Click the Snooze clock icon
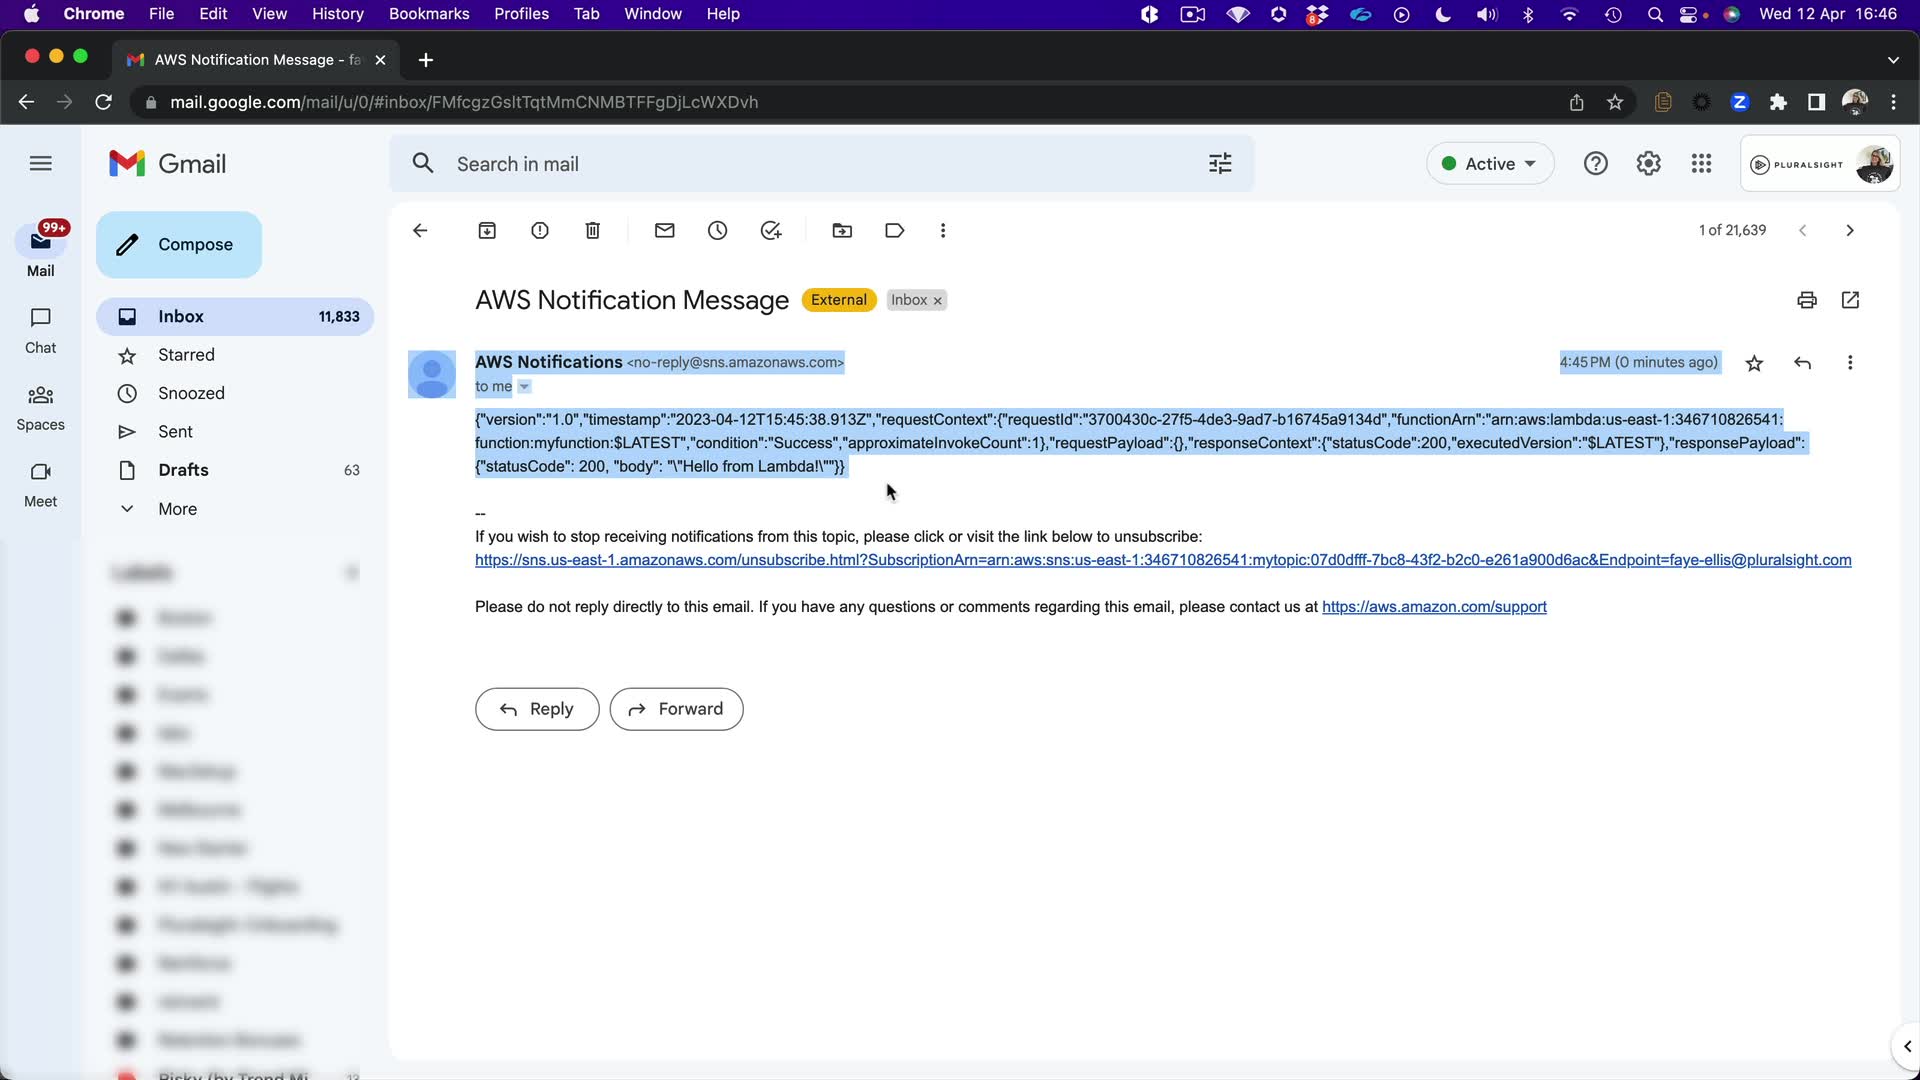Screen dimensions: 1920x1080 click(717, 231)
